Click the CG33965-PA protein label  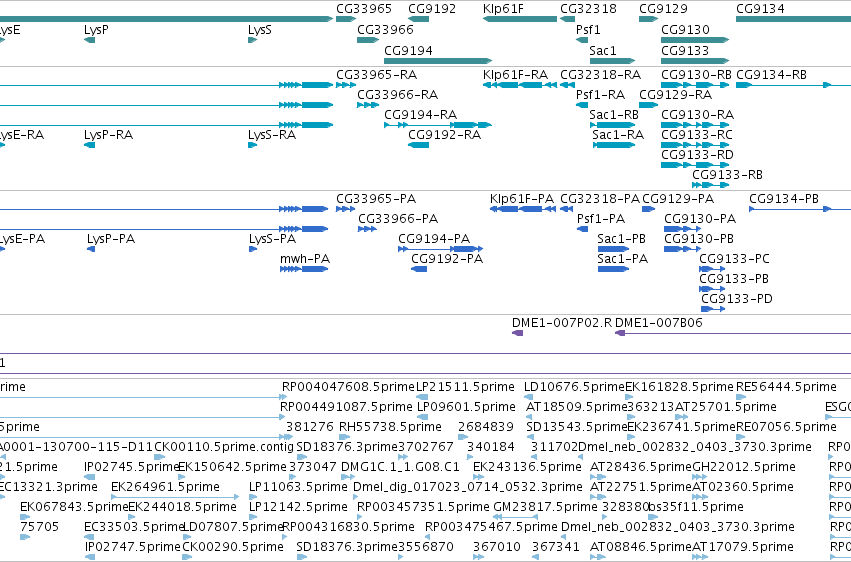(376, 199)
